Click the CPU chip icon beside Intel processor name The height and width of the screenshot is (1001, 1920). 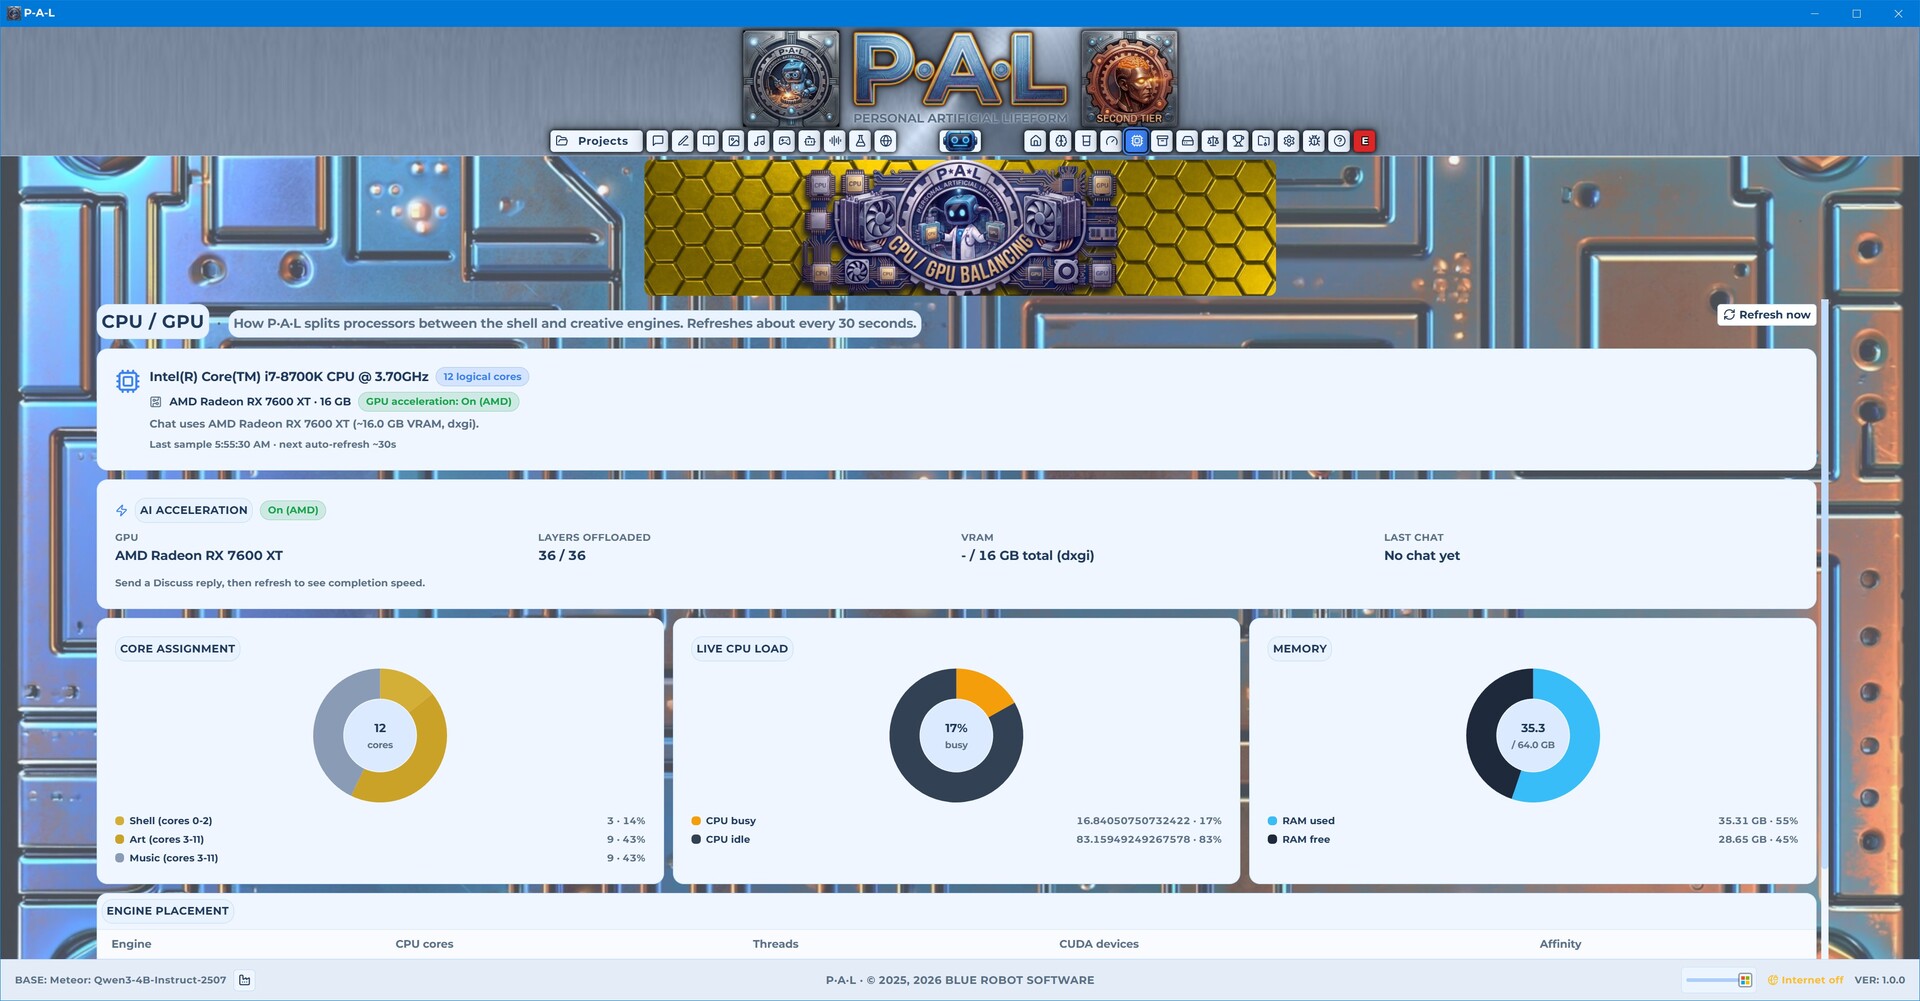click(128, 381)
